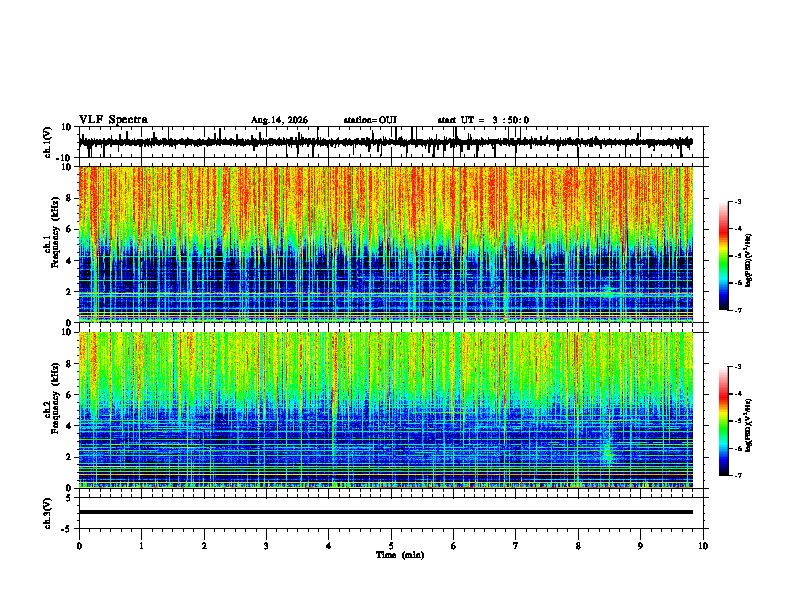
Task: Click the time axis tick label "10"
Action: click(703, 546)
